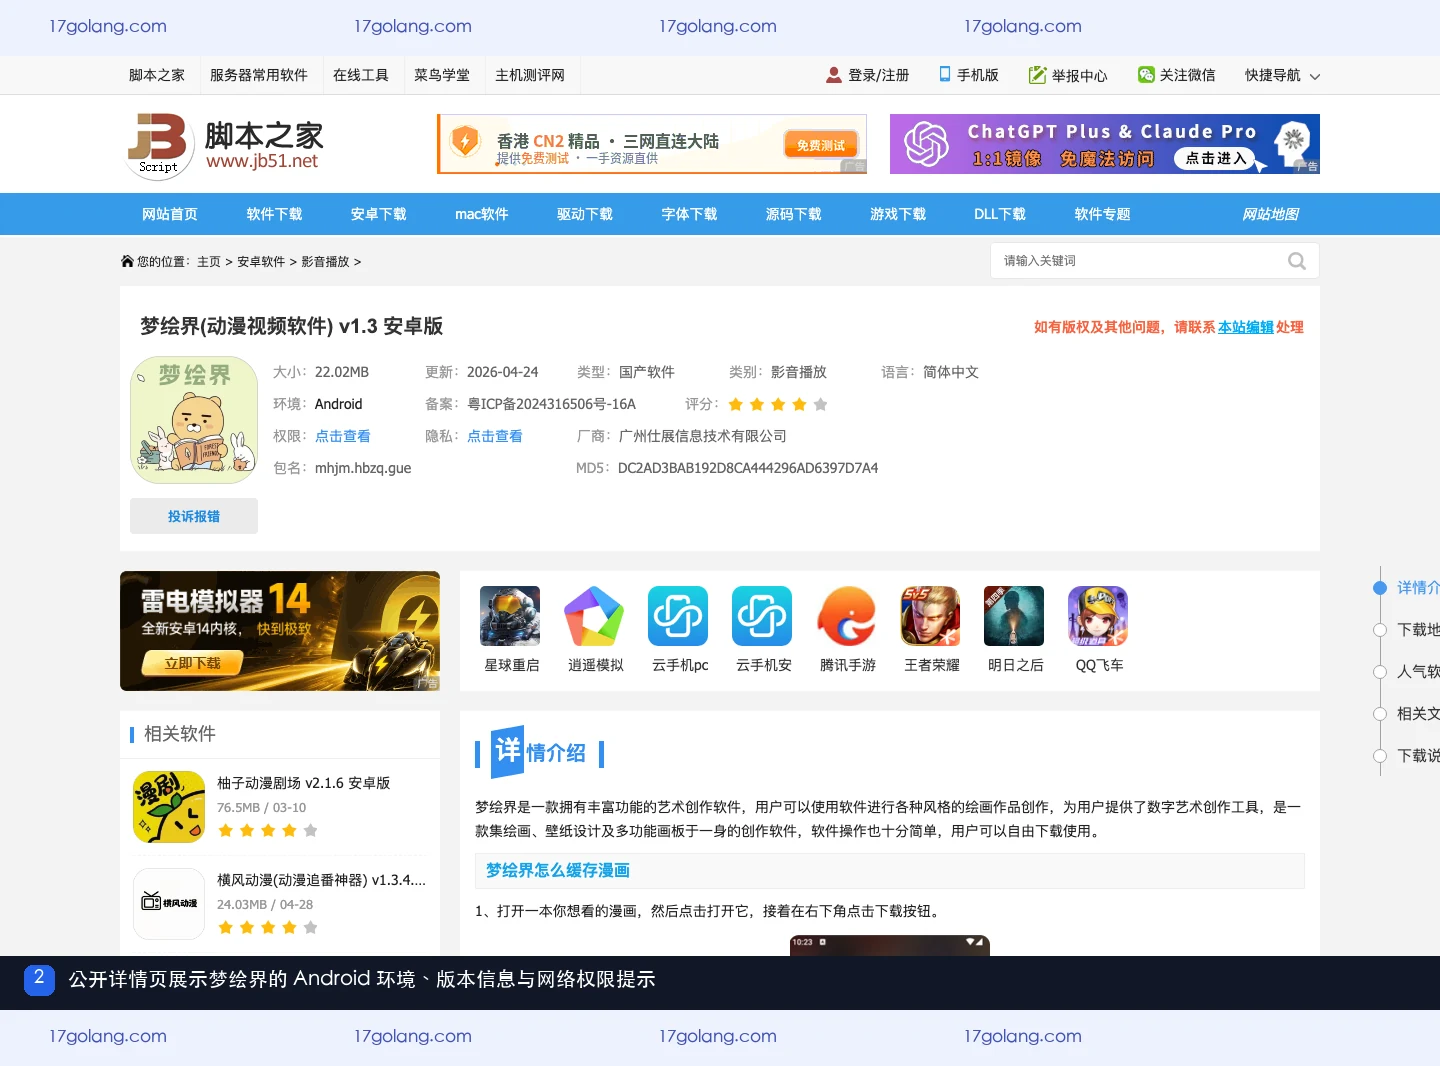Open the 星球重启 game icon
1440x1066 pixels.
[510, 616]
